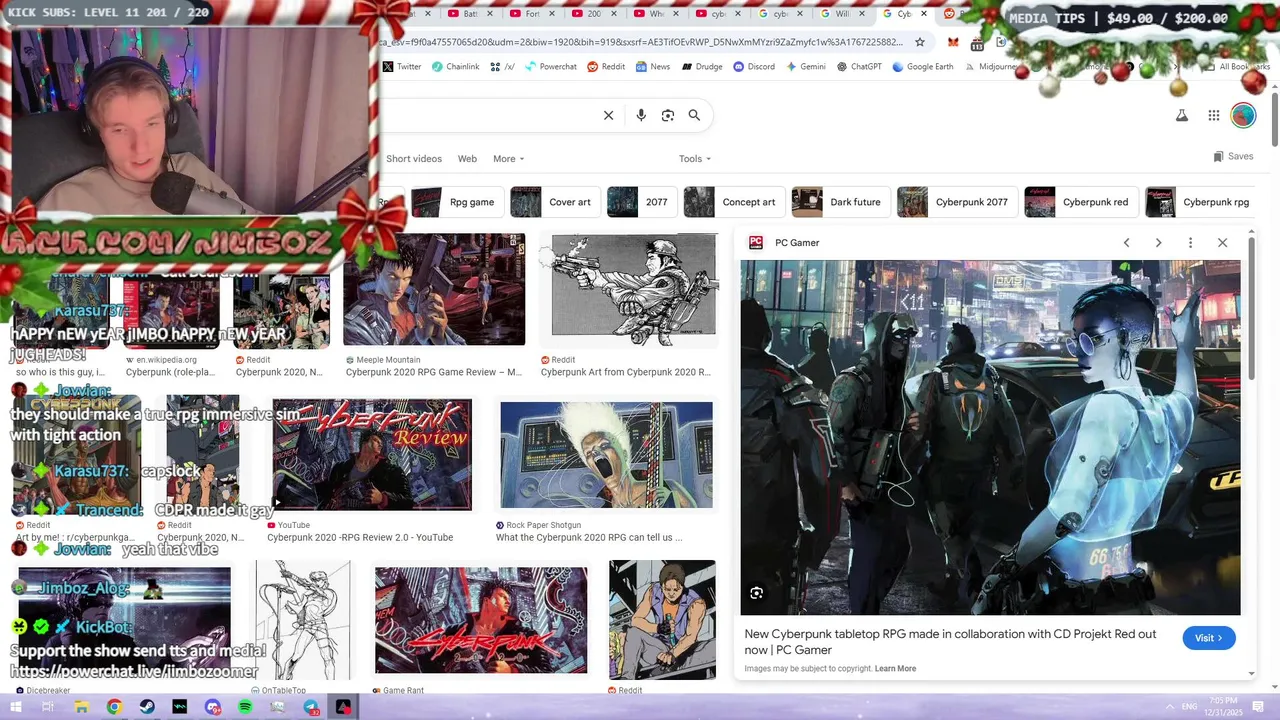Open Rock Paper Shotgun screaming face thumbnail

(x=607, y=455)
